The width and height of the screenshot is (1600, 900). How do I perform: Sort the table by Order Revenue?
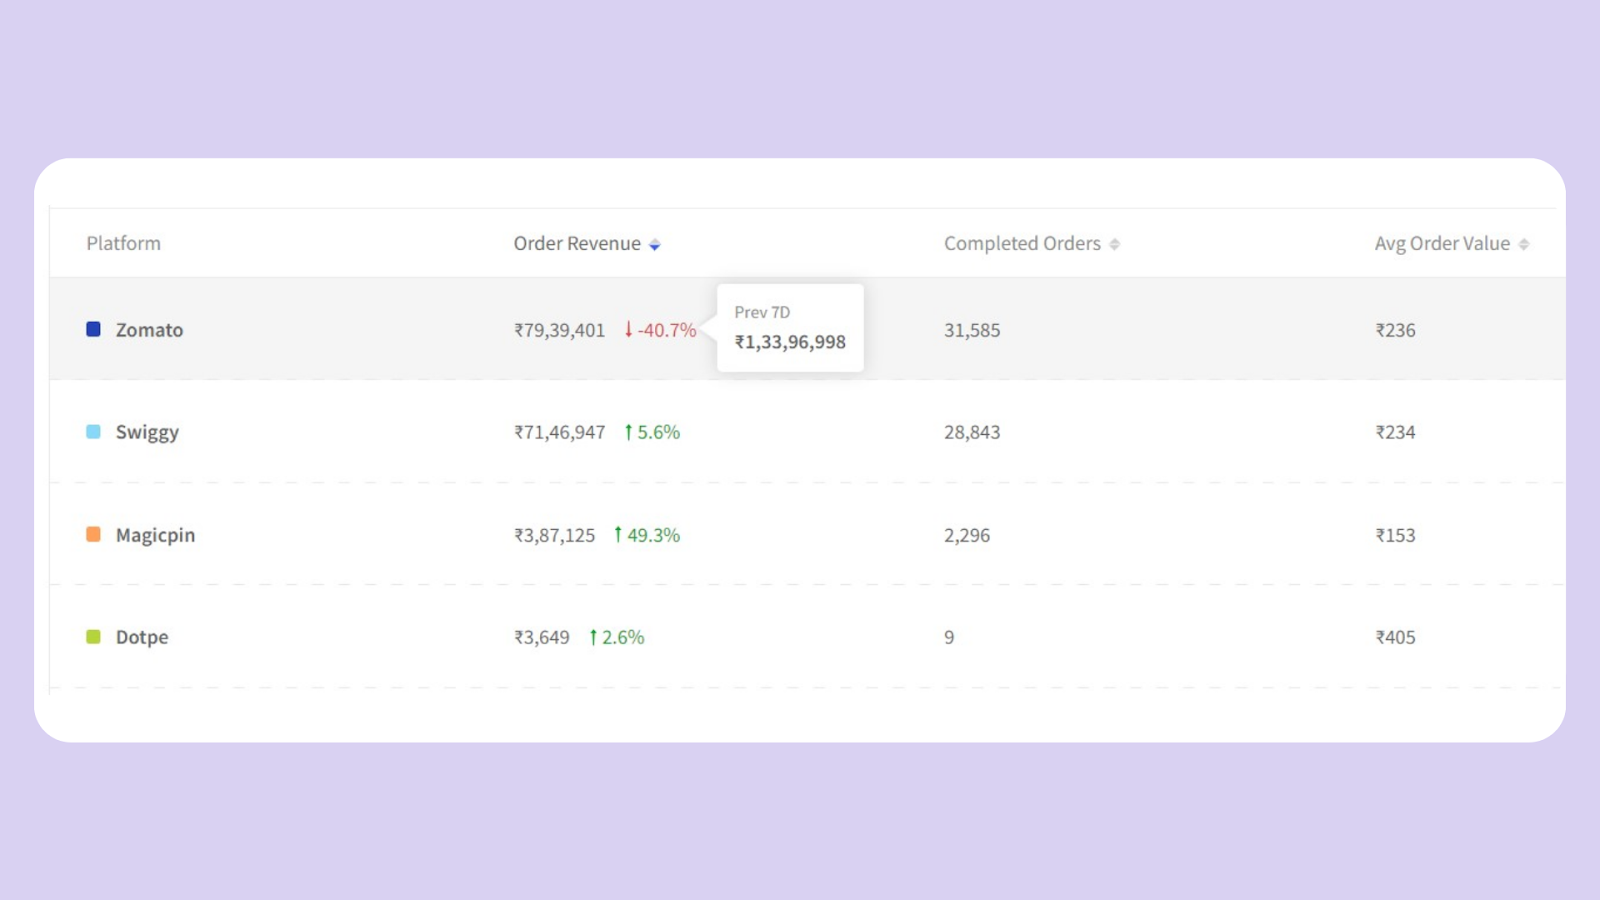578,243
